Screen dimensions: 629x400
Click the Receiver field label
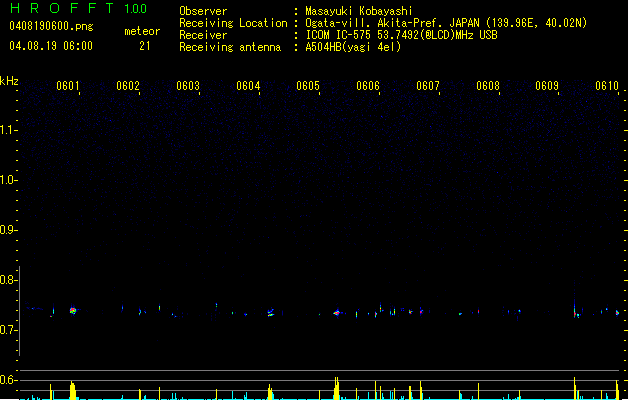coord(203,35)
